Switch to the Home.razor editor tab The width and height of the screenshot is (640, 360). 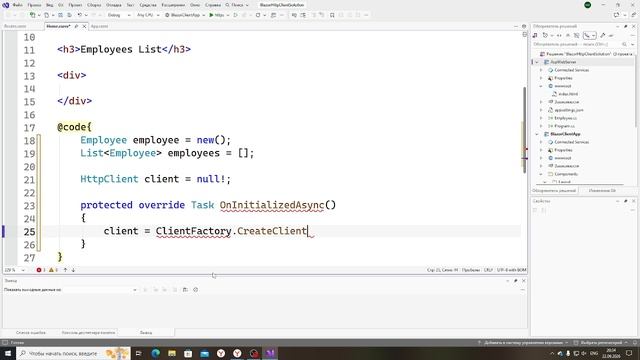pos(58,26)
